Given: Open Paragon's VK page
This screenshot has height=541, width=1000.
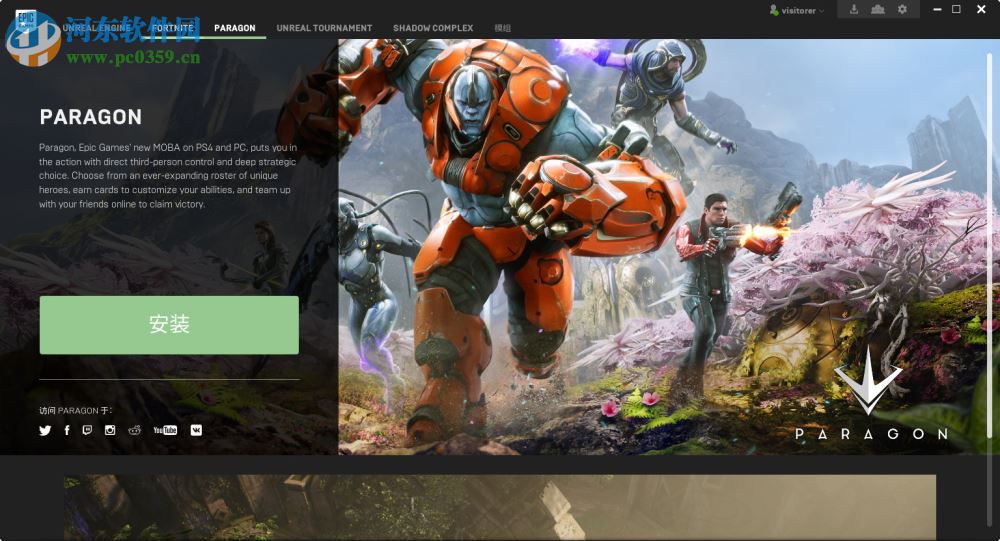Looking at the screenshot, I should pyautogui.click(x=196, y=430).
